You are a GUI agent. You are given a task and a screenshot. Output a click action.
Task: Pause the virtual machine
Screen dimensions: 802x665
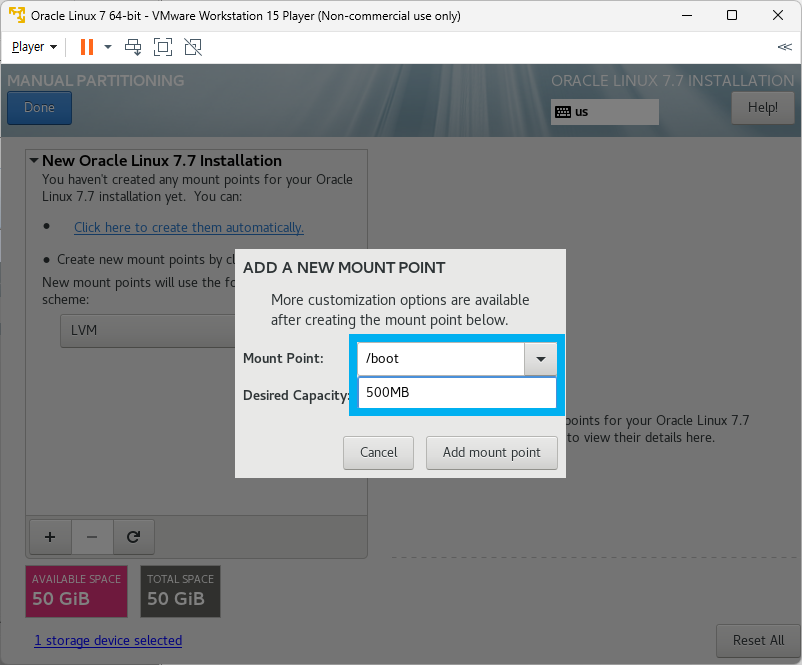click(87, 47)
